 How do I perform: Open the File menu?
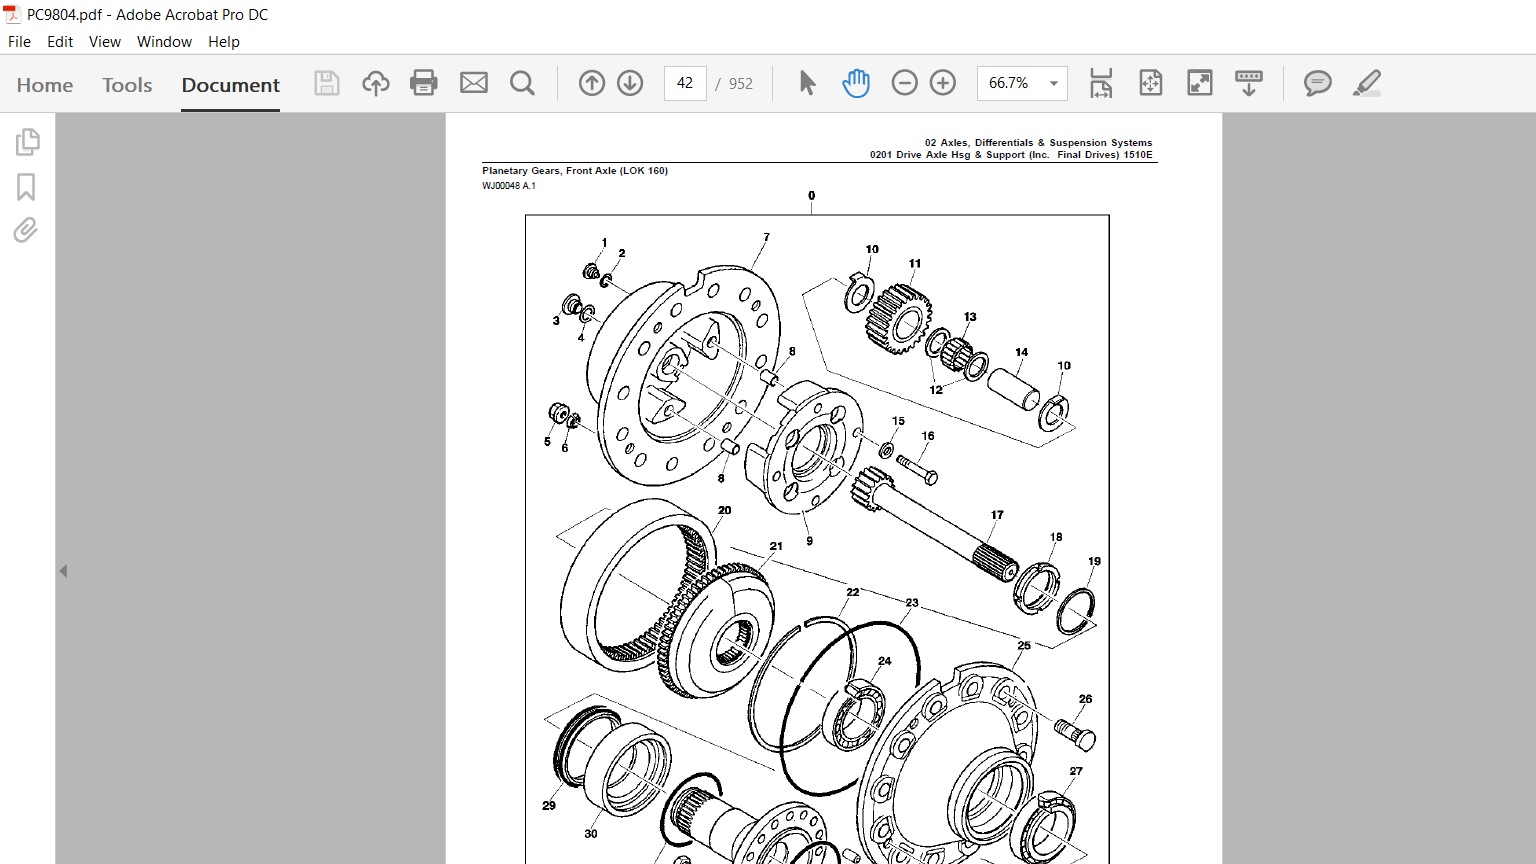[x=19, y=42]
